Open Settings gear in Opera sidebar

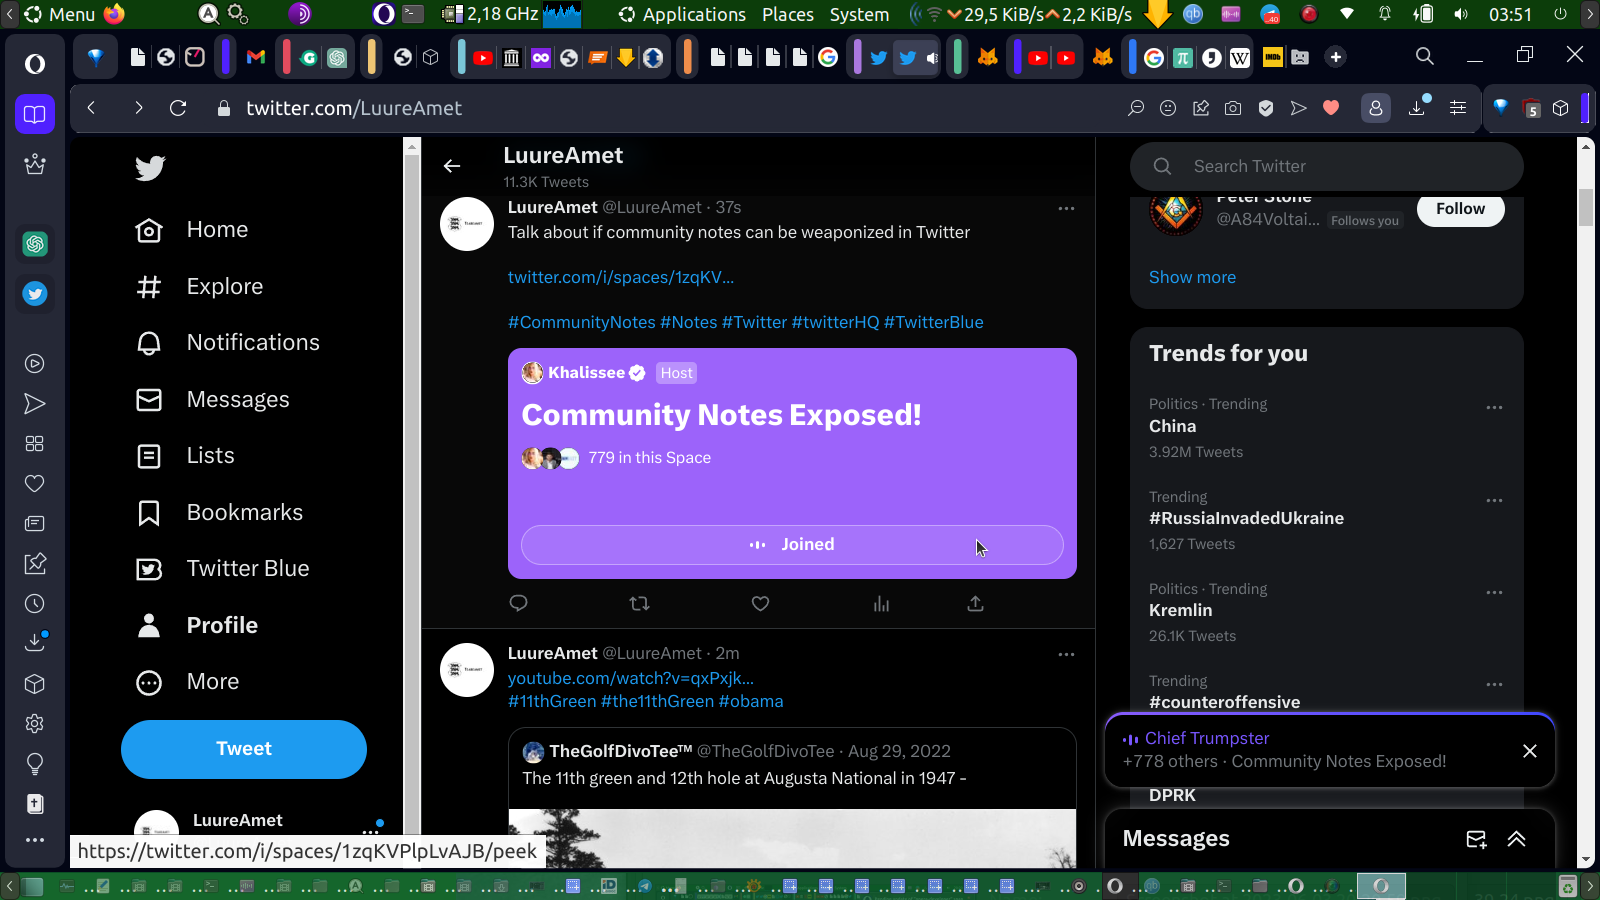tap(35, 724)
